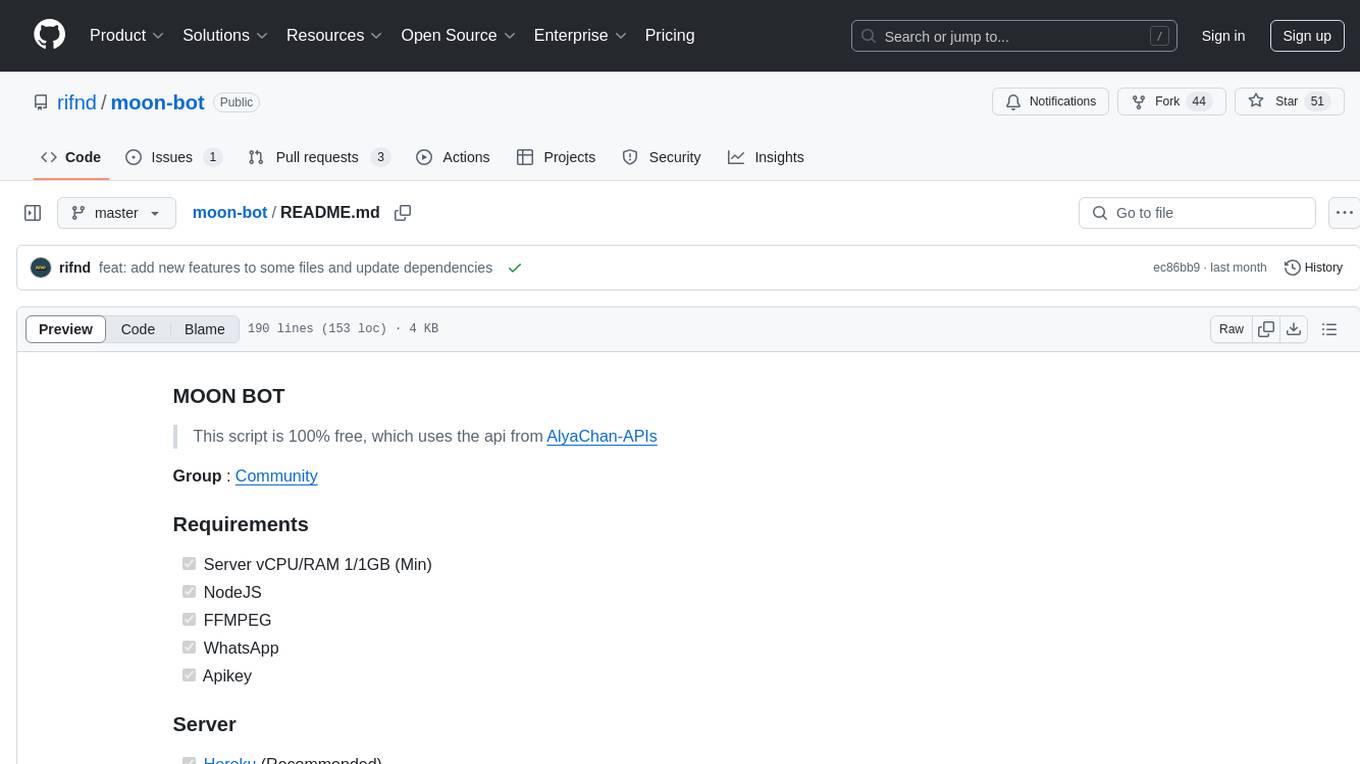Collapse the file tree side panel
The width and height of the screenshot is (1360, 764).
tap(33, 213)
